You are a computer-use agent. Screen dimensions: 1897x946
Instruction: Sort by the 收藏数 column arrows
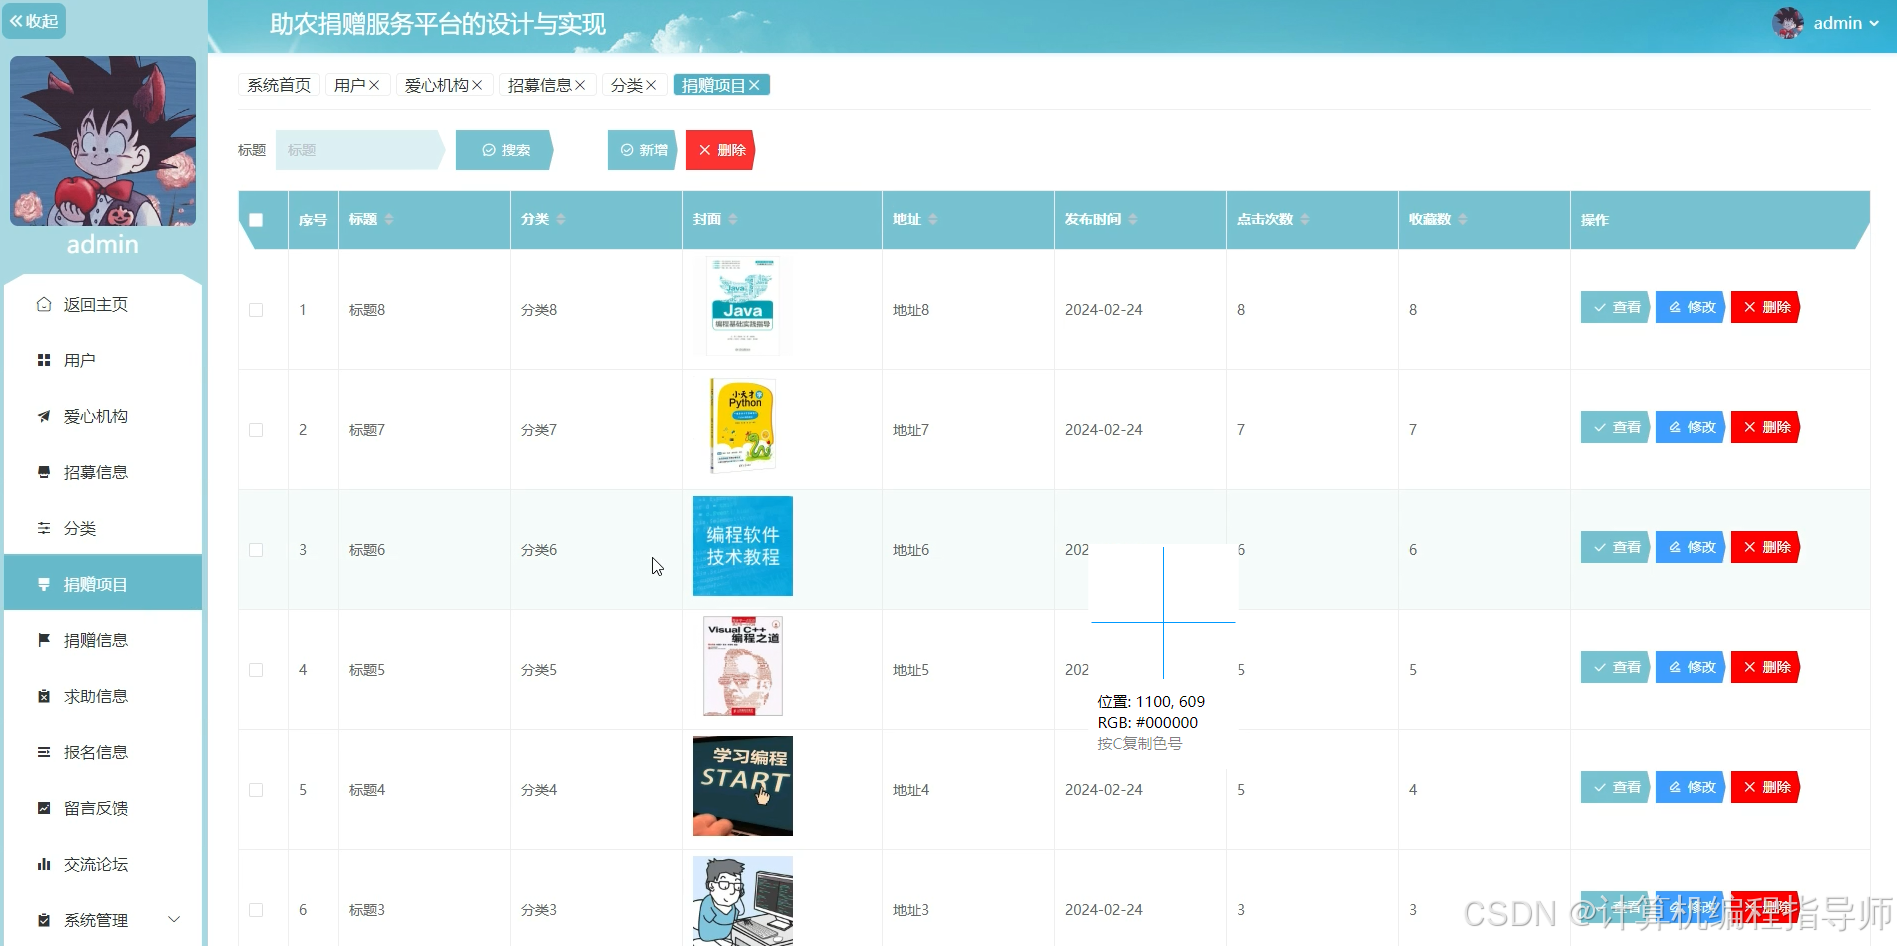pos(1463,219)
